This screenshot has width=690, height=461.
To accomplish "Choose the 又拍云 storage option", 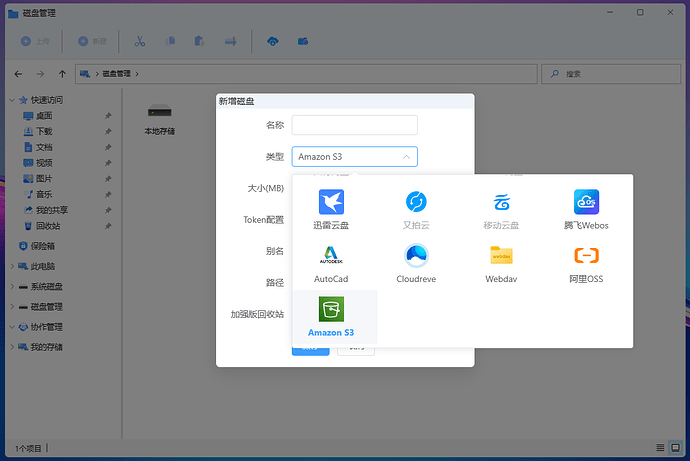I will coord(416,210).
